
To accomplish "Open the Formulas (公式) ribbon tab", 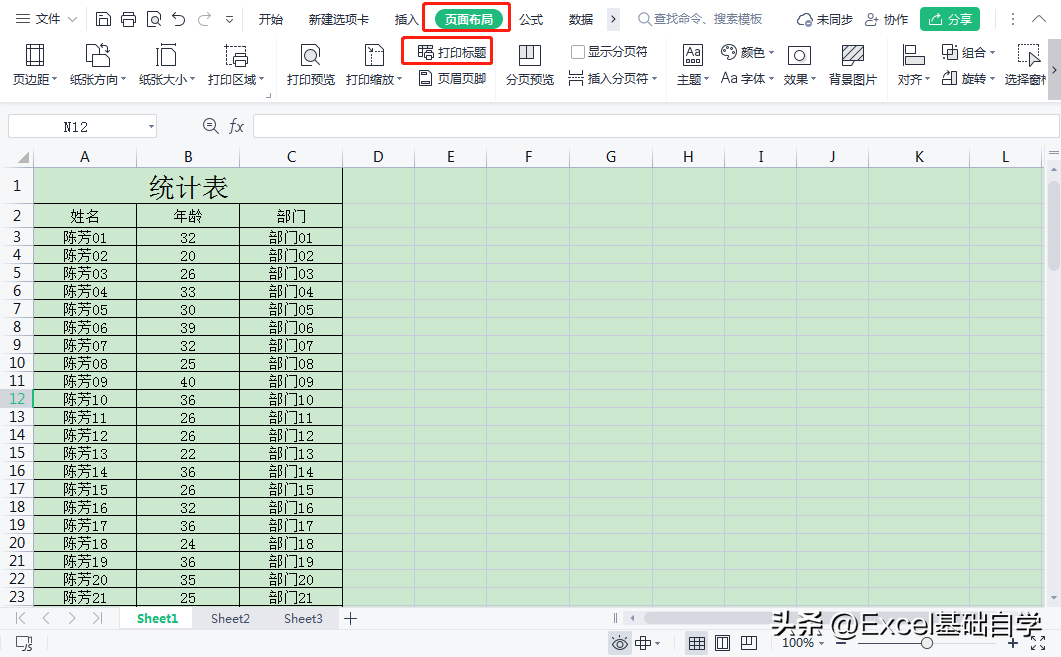I will [x=531, y=19].
